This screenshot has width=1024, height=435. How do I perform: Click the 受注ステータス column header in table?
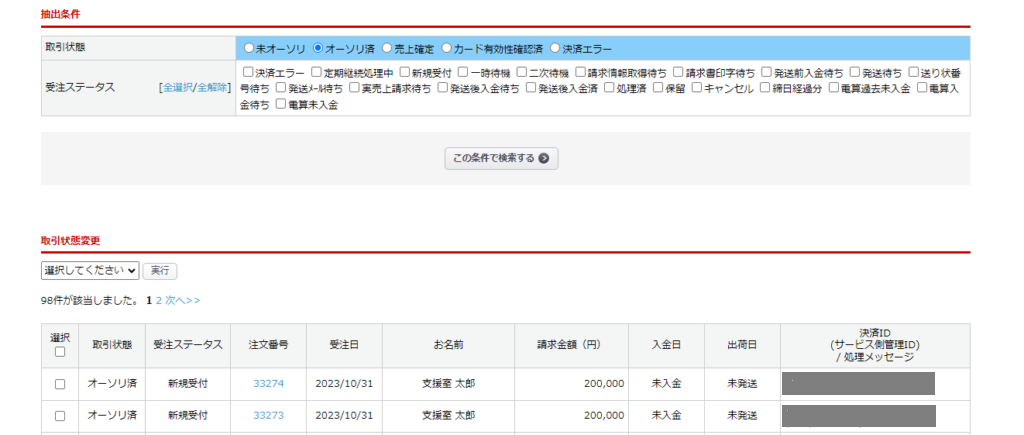click(188, 346)
